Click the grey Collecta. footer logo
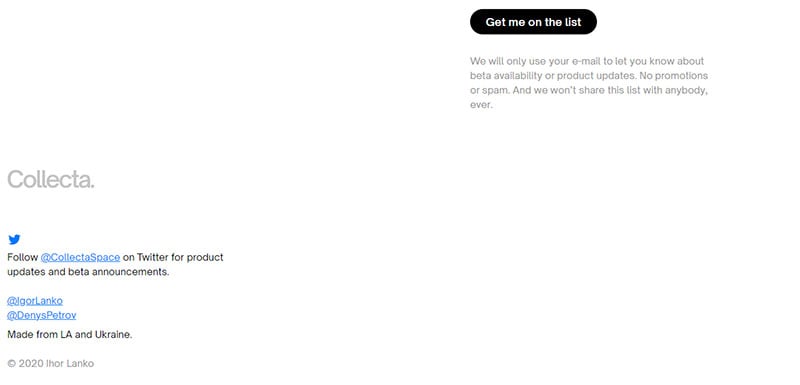Image resolution: width=800 pixels, height=385 pixels. tap(51, 179)
